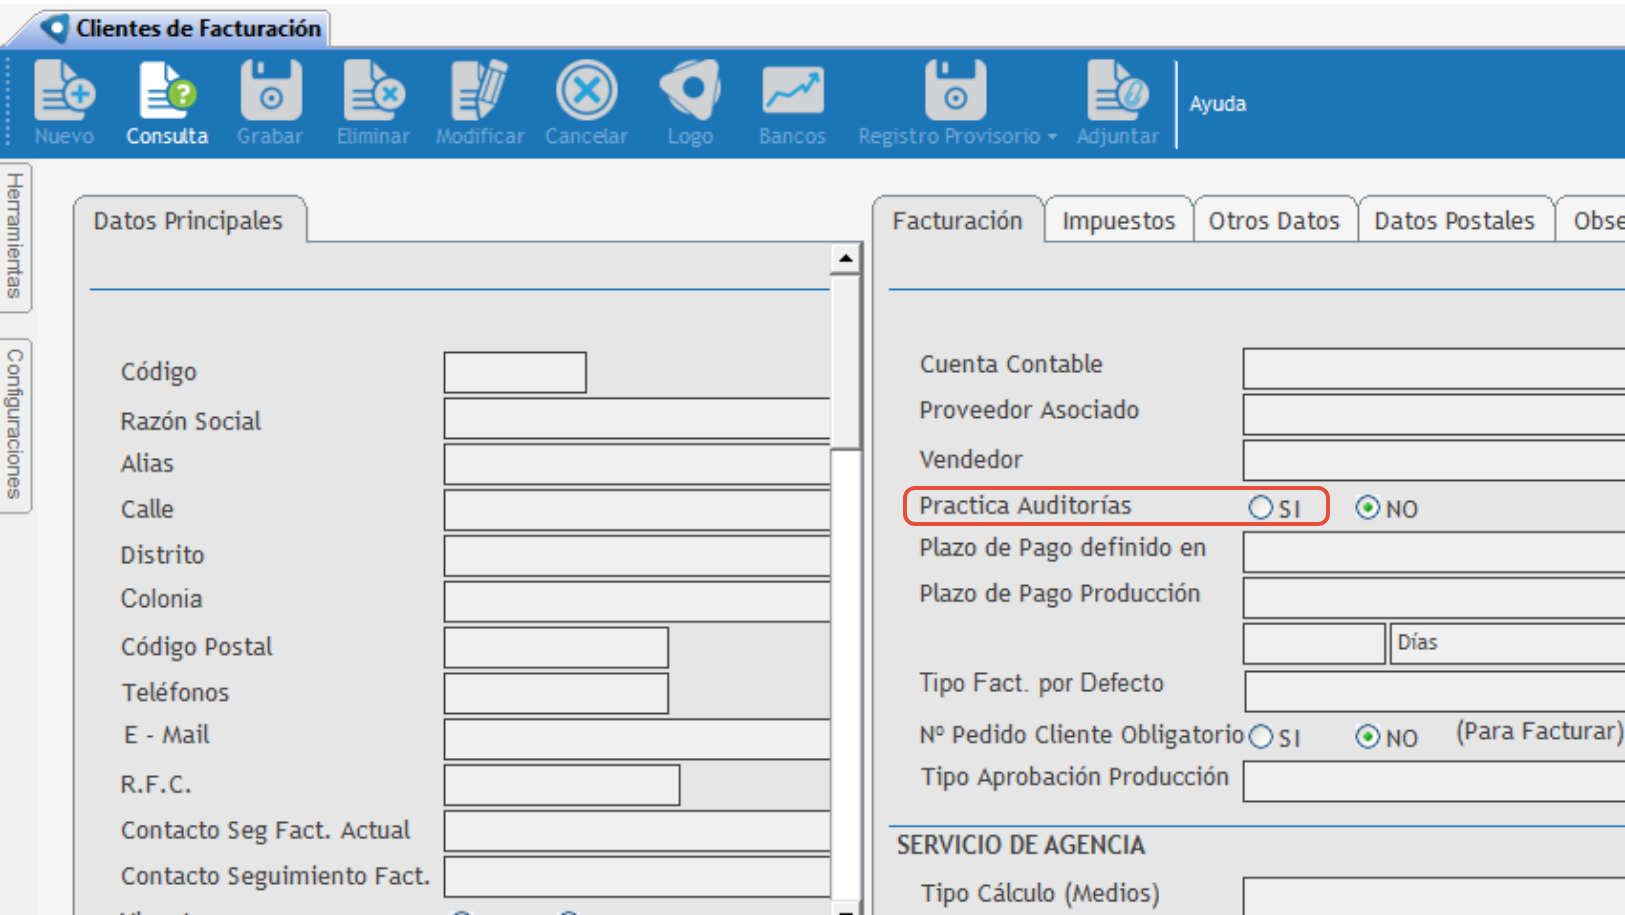The width and height of the screenshot is (1625, 915).
Task: Click the Plazo de Pago Producción field
Action: pos(1434,598)
